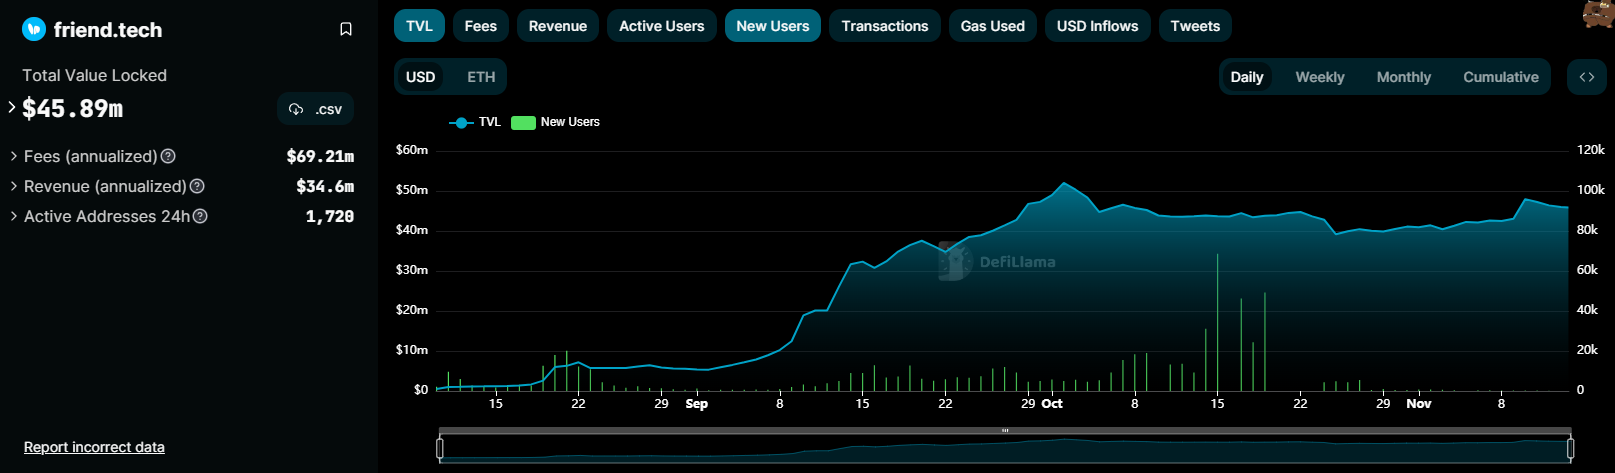The height and width of the screenshot is (473, 1615).
Task: Open Report incorrect data link
Action: pyautogui.click(x=94, y=447)
